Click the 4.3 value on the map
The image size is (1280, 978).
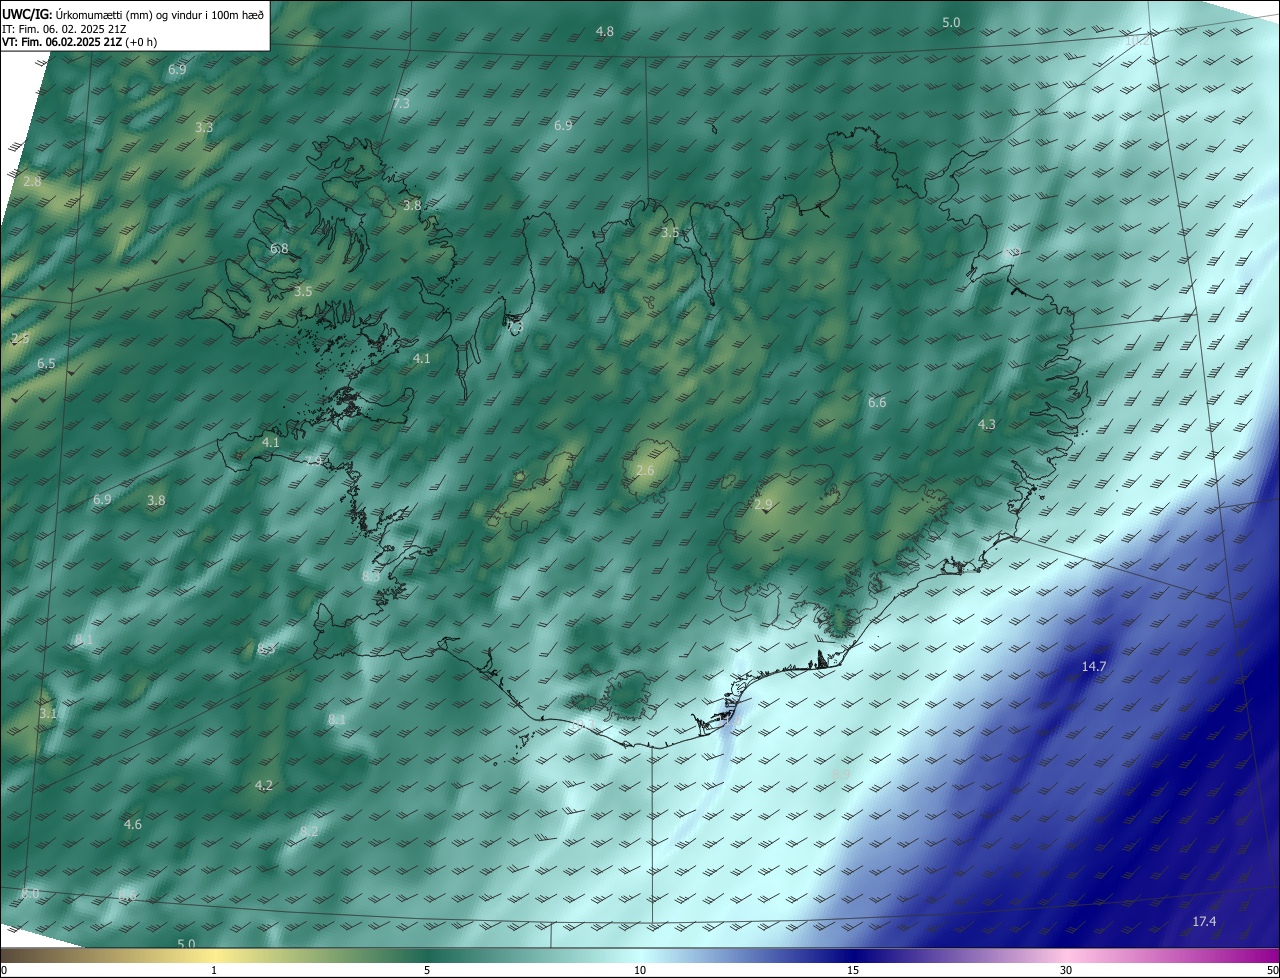[986, 425]
